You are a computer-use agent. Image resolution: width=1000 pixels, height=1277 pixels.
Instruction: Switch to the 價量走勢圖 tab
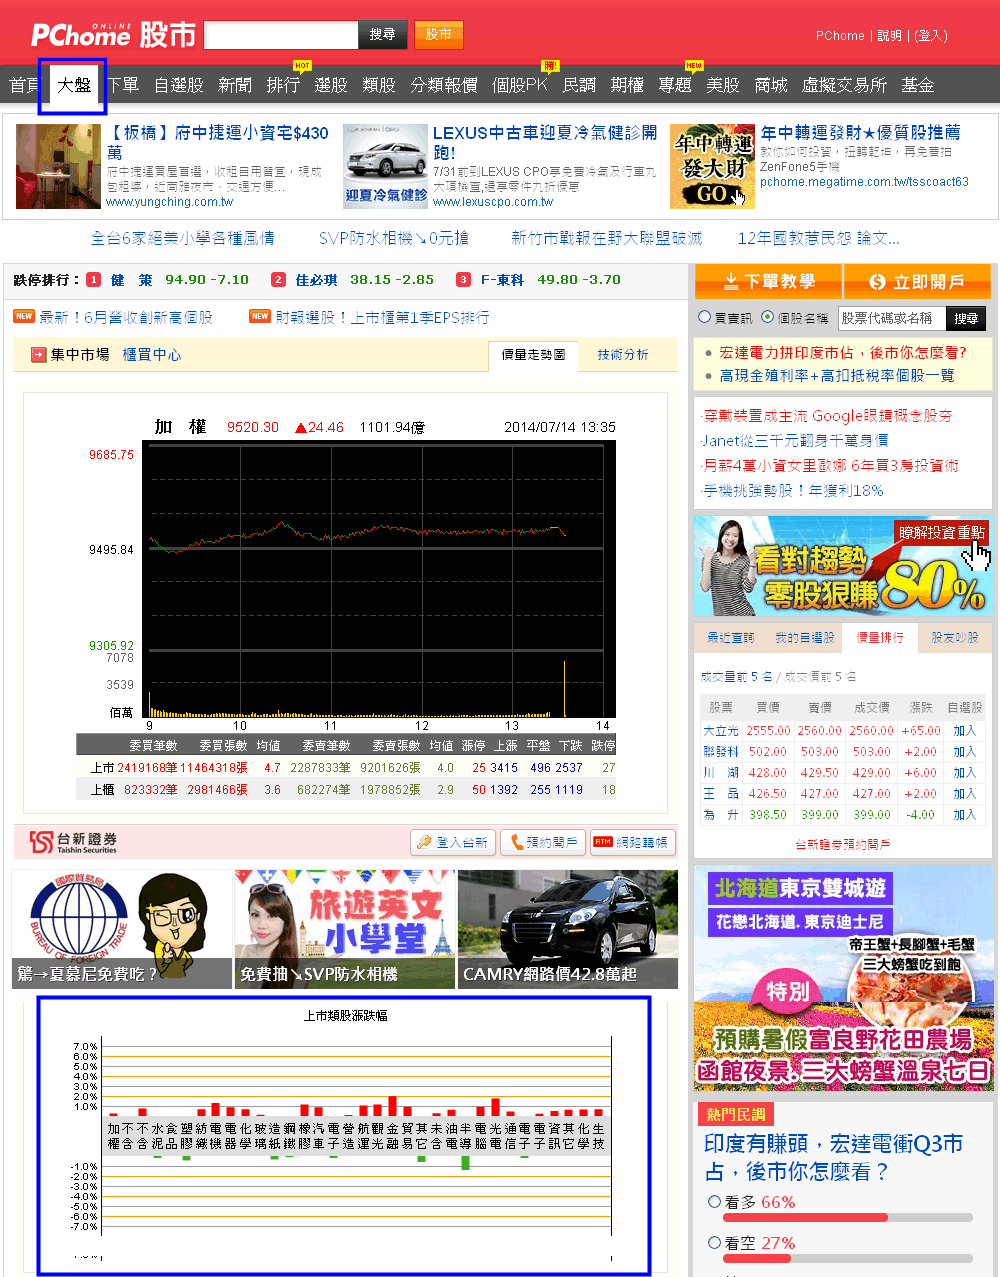click(x=533, y=355)
